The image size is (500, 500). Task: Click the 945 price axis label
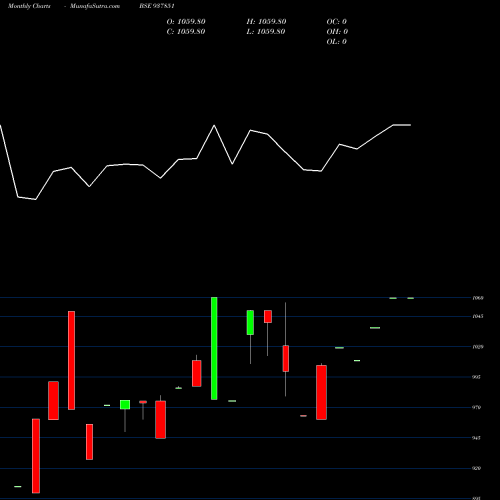coord(477,438)
